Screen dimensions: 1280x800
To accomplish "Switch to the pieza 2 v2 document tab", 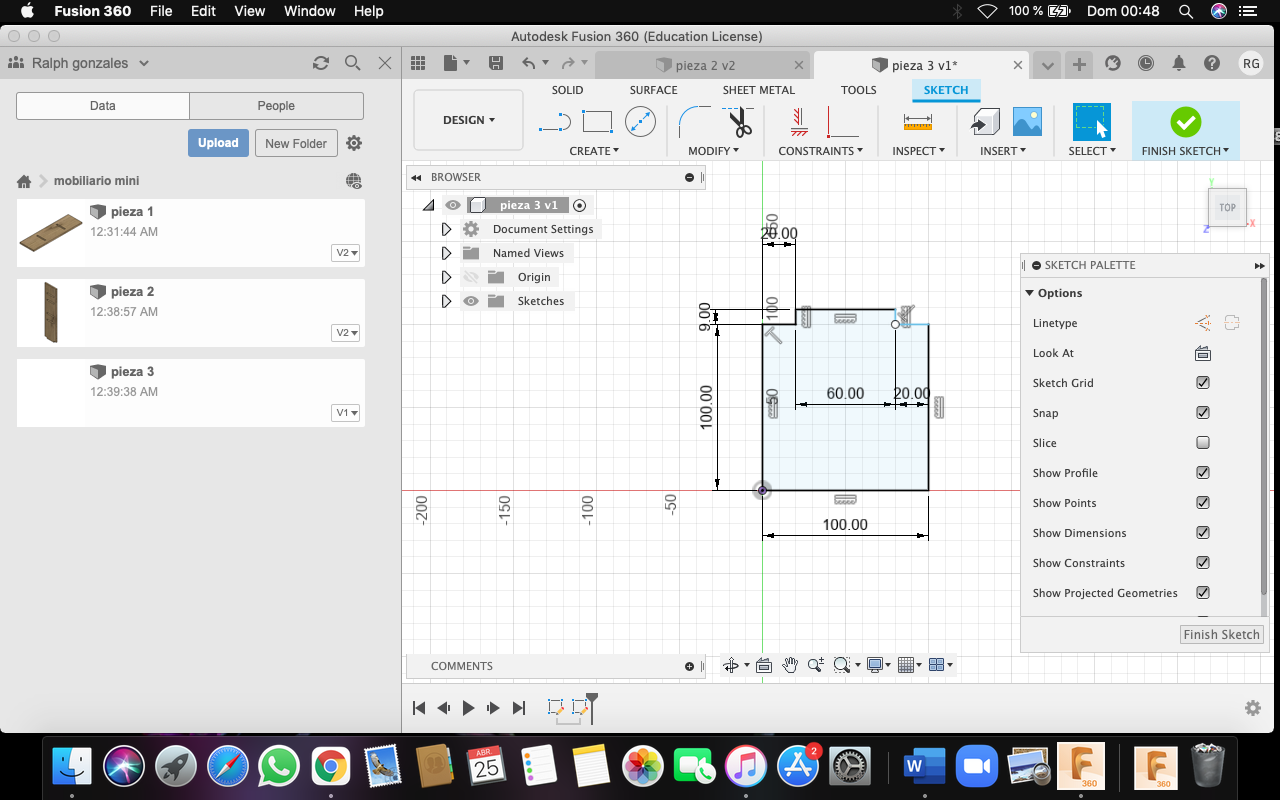I will click(x=704, y=65).
